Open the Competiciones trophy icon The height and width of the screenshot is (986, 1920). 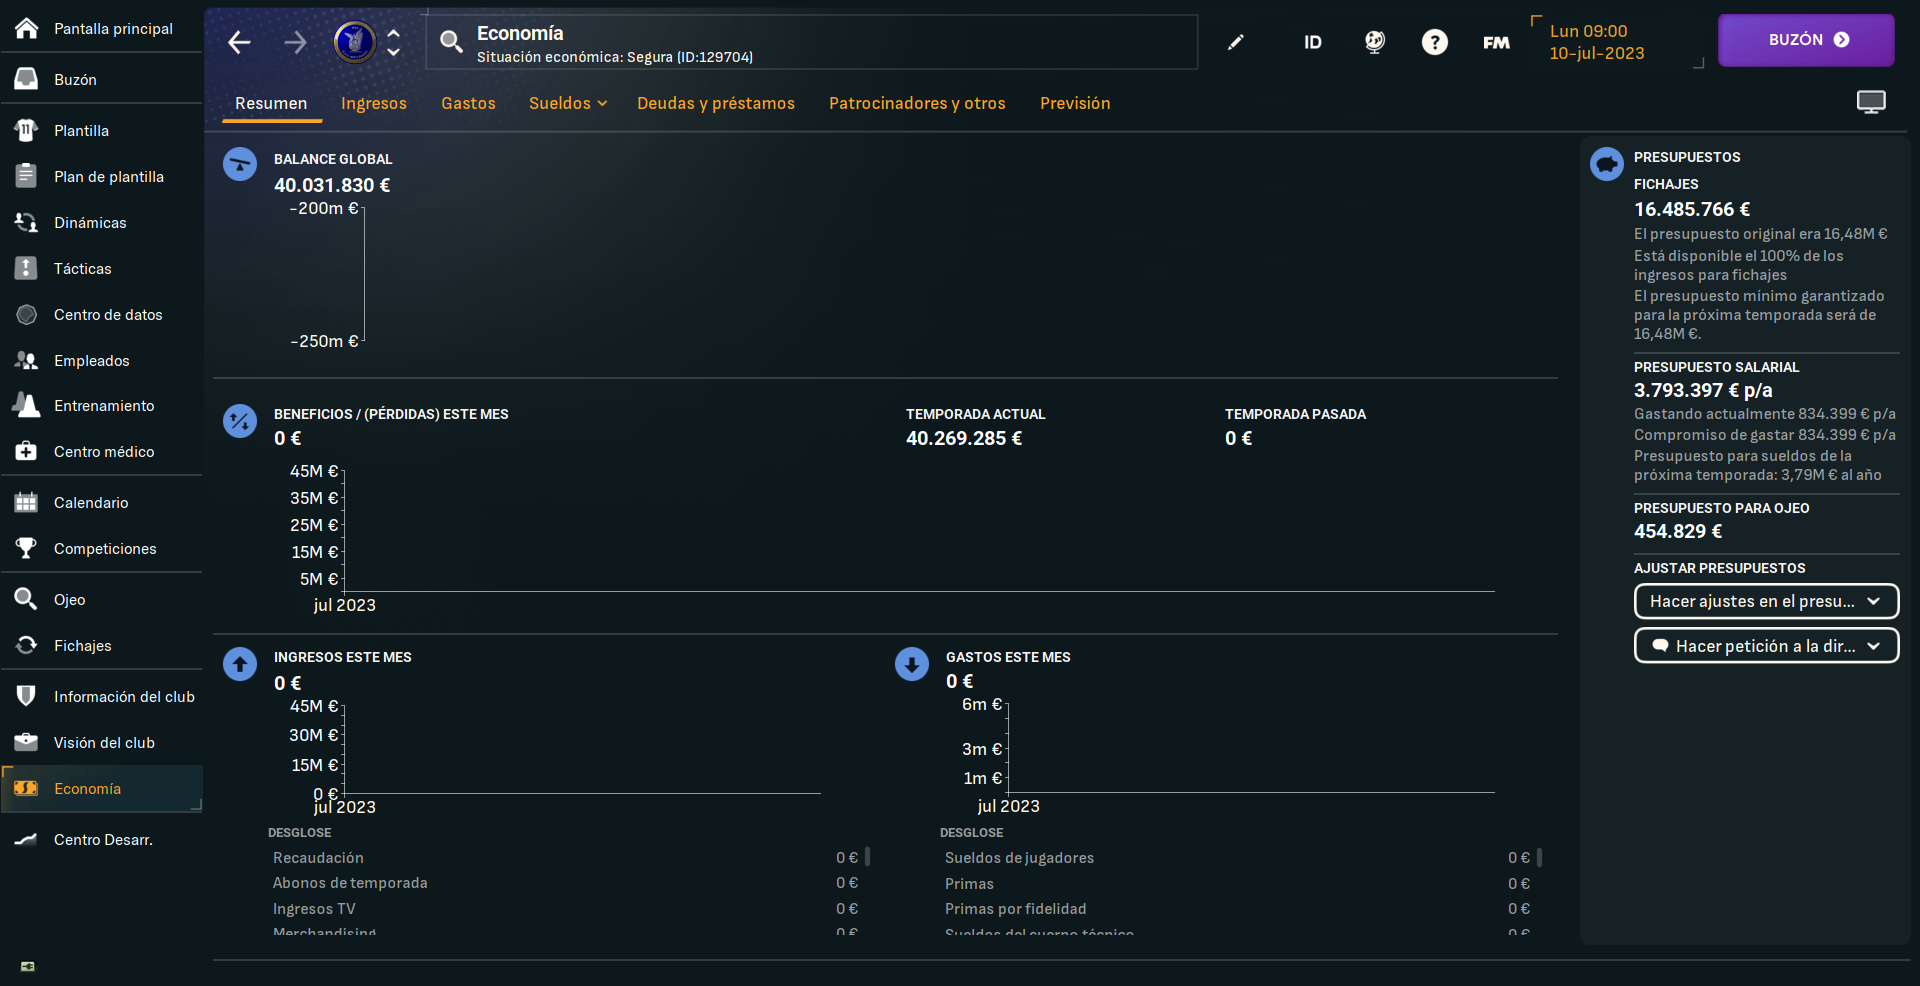27,548
